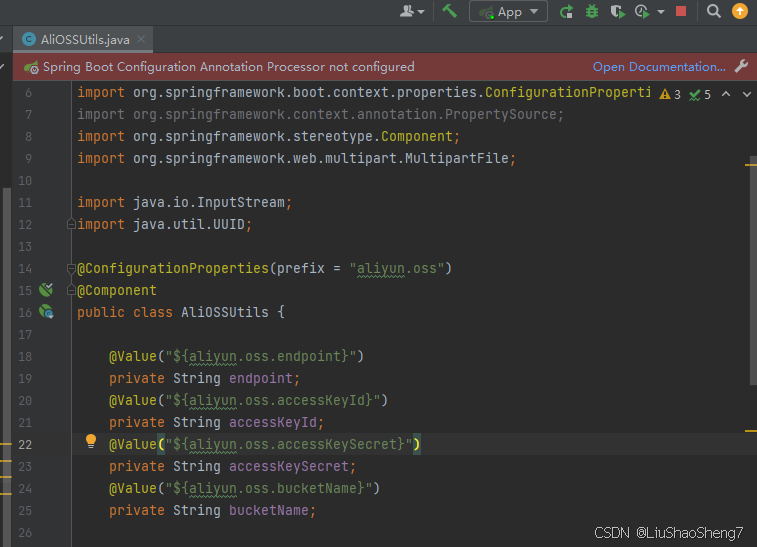The width and height of the screenshot is (757, 547).
Task: Click the stereotype.Component import line
Action: (x=268, y=137)
